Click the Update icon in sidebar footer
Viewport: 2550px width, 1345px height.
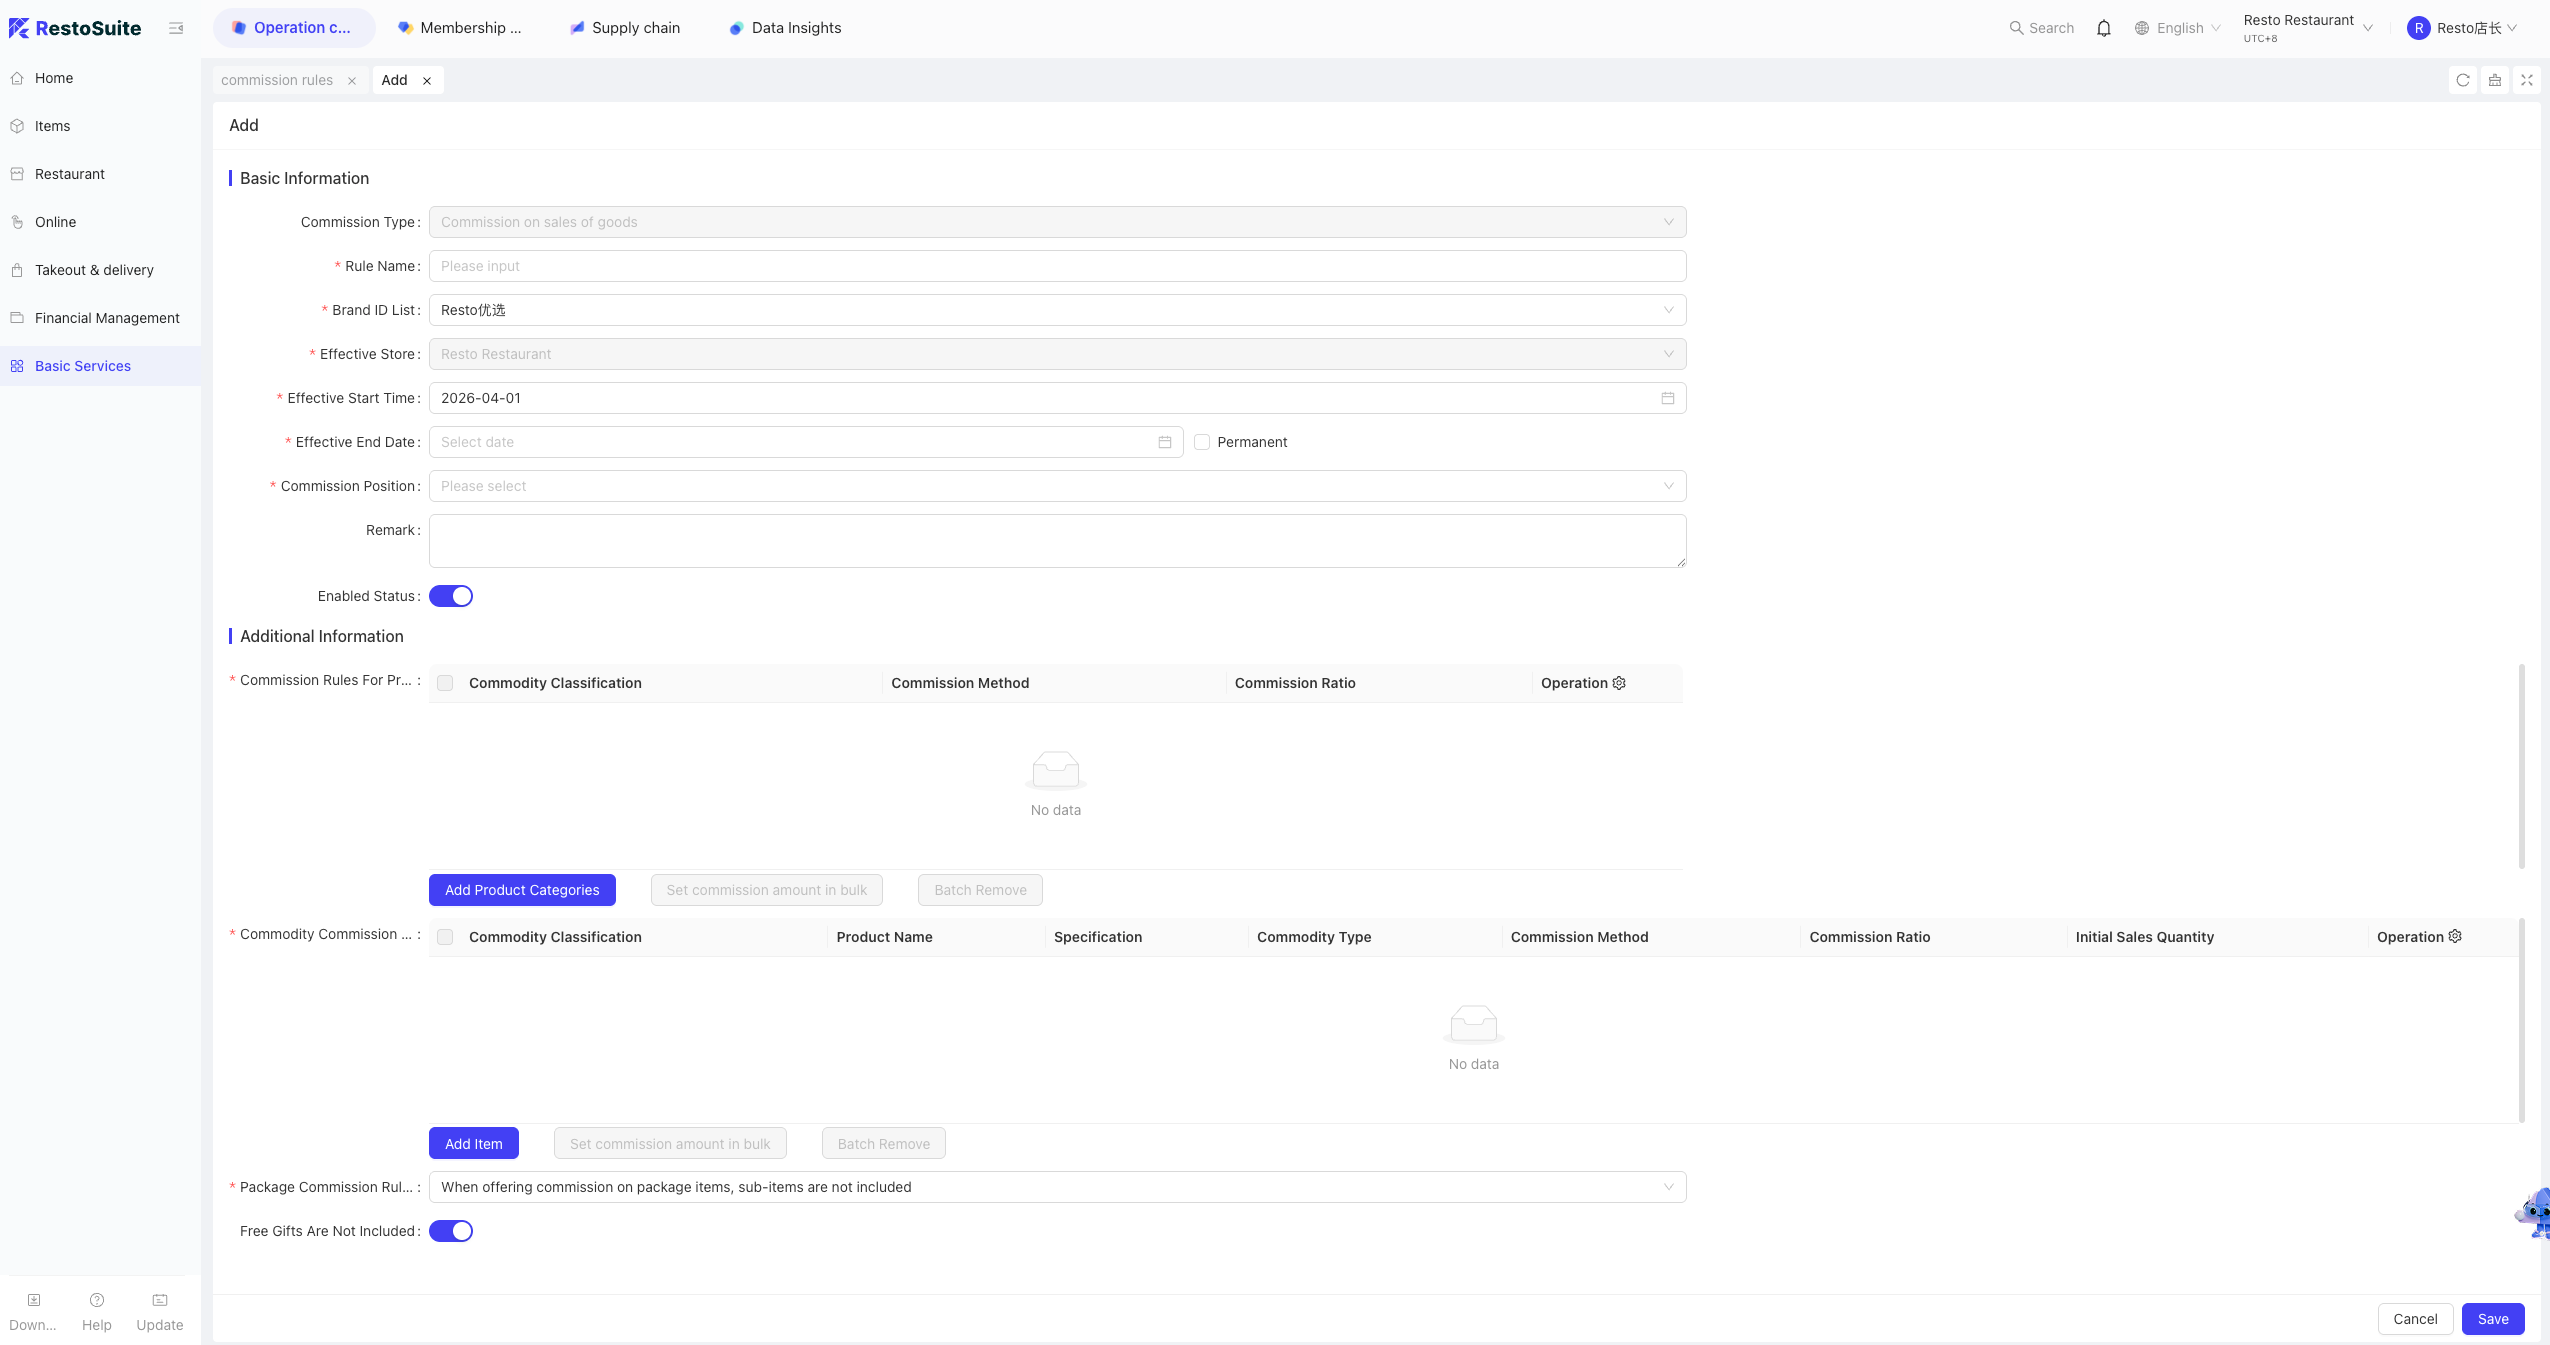160,1311
